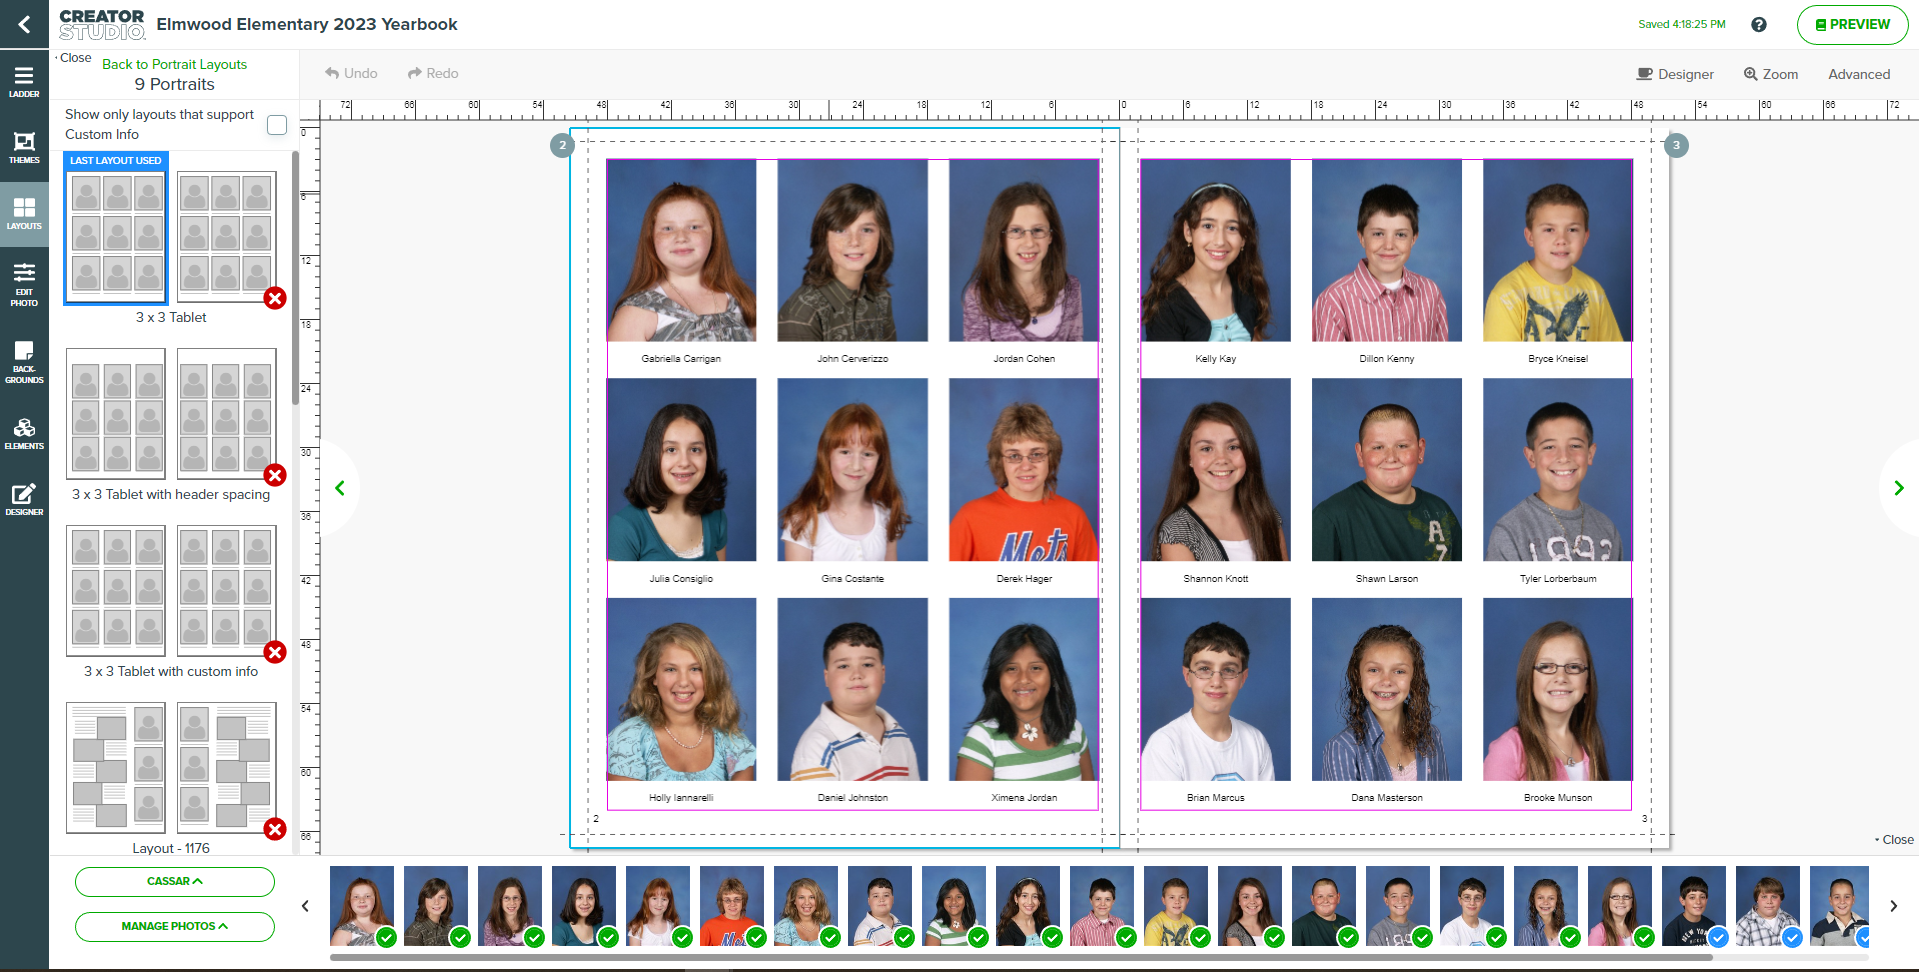
Task: Toggle the green check on Gabriella's filmstrip thumbnail
Action: [388, 938]
